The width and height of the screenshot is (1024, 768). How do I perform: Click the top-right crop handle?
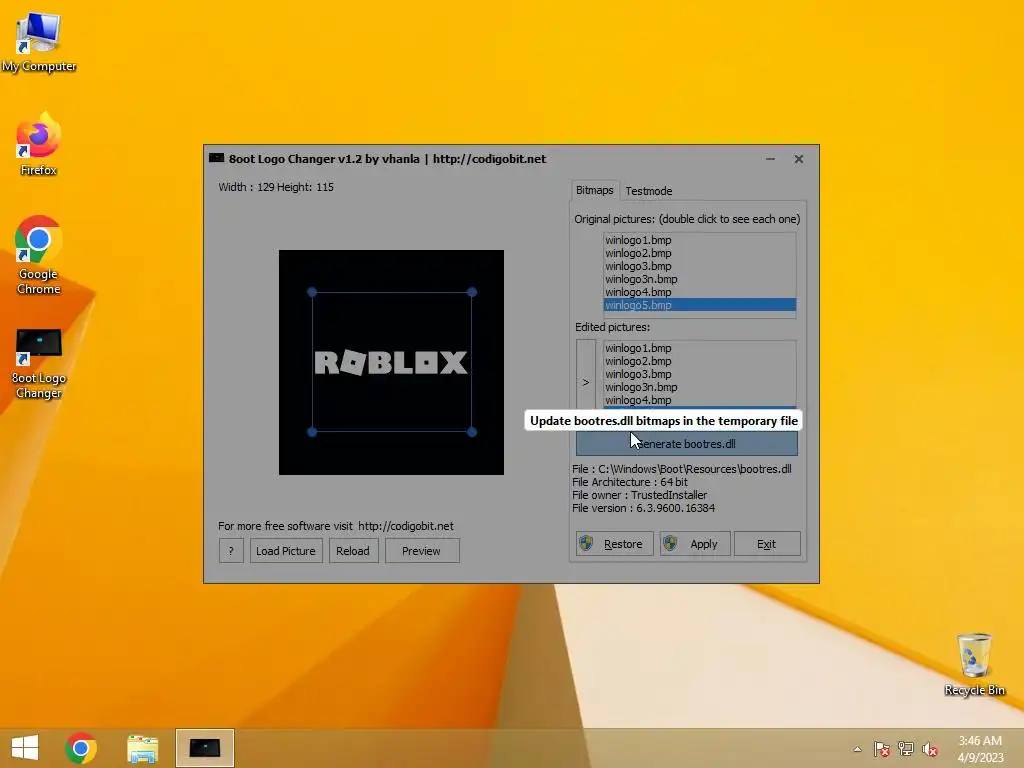472,292
